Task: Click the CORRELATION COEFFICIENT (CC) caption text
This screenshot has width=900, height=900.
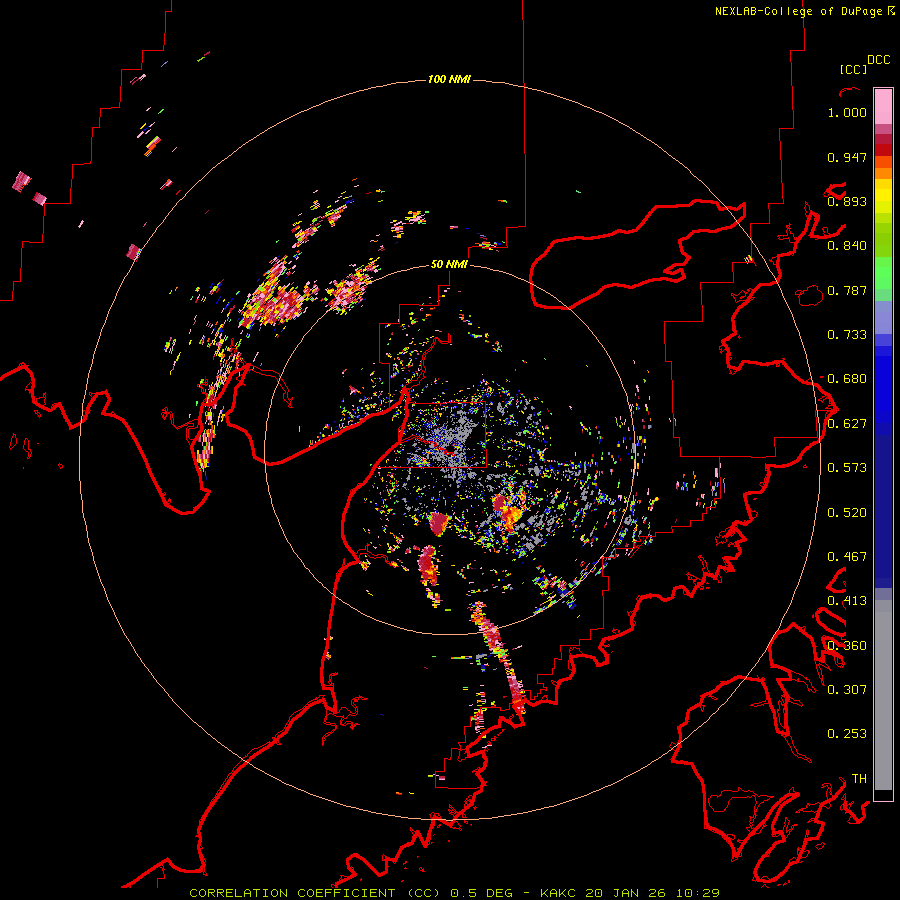Action: click(315, 893)
